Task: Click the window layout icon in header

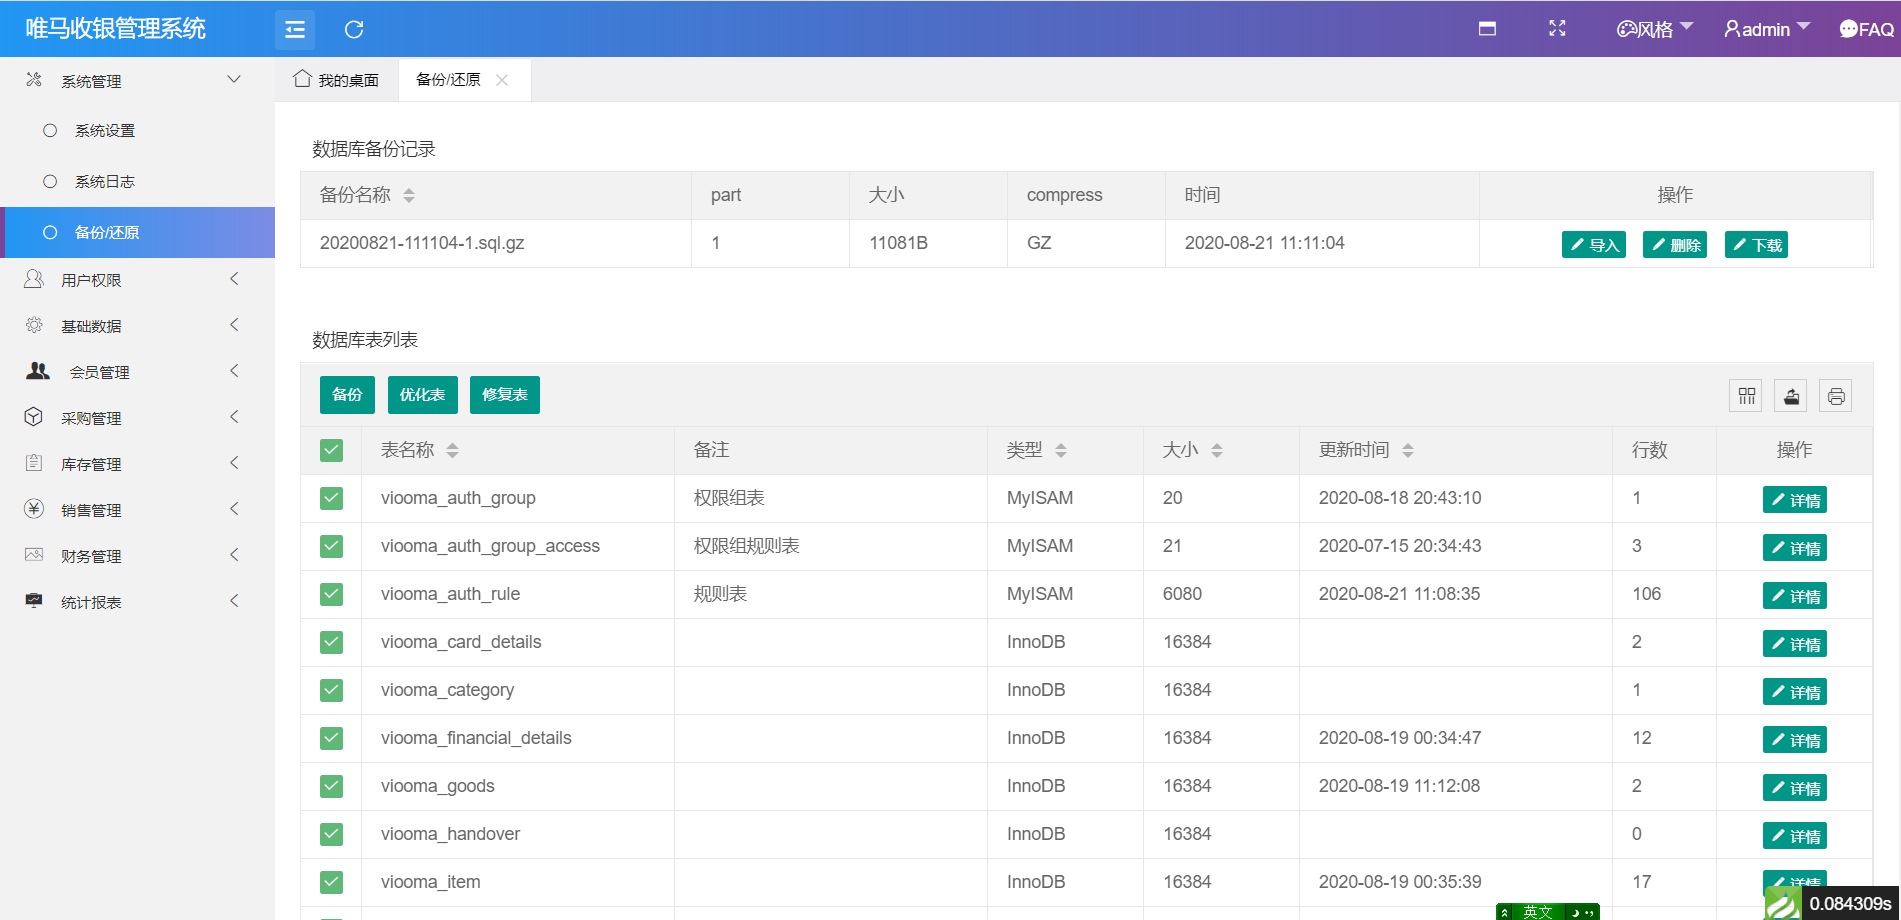Action: tap(1487, 29)
